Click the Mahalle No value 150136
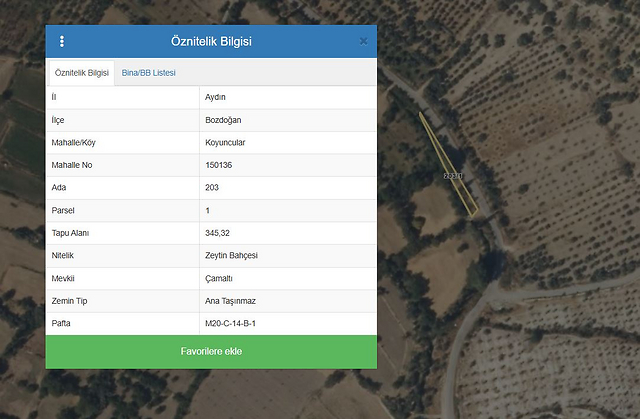640x419 pixels. click(x=218, y=165)
